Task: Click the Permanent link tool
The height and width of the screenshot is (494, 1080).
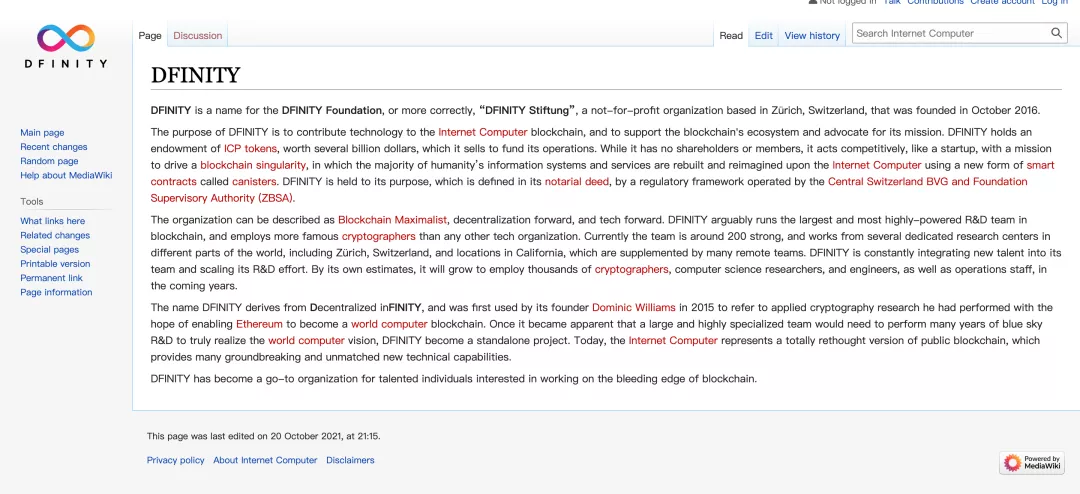Action: click(51, 278)
